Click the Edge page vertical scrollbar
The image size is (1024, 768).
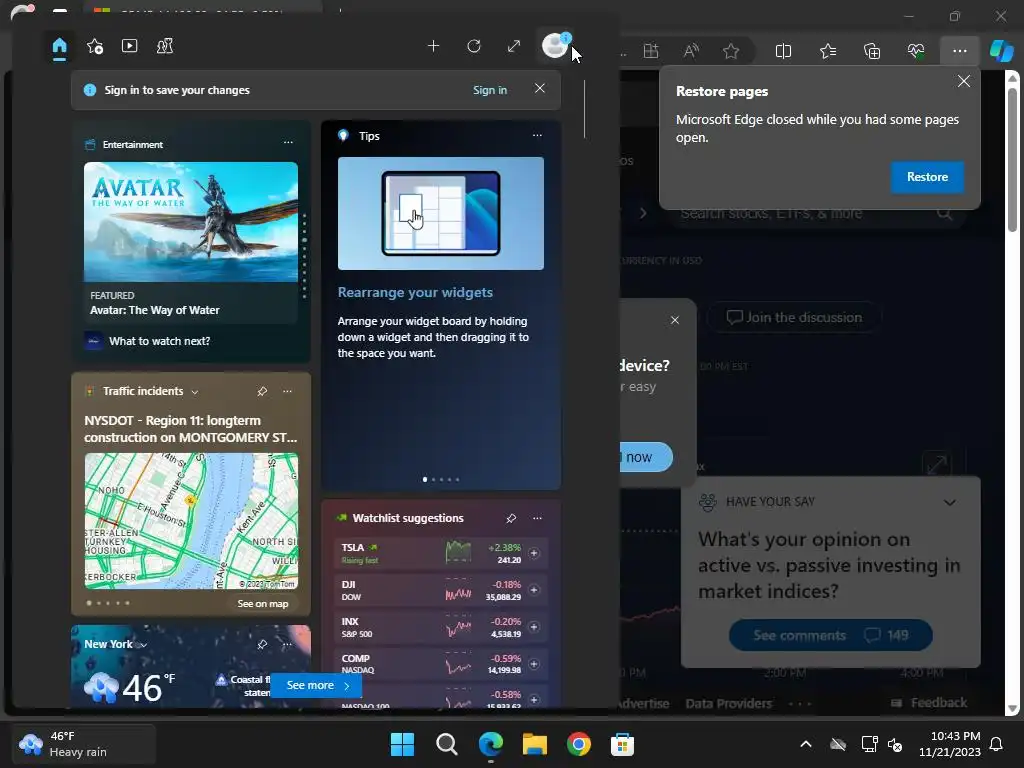1012,161
